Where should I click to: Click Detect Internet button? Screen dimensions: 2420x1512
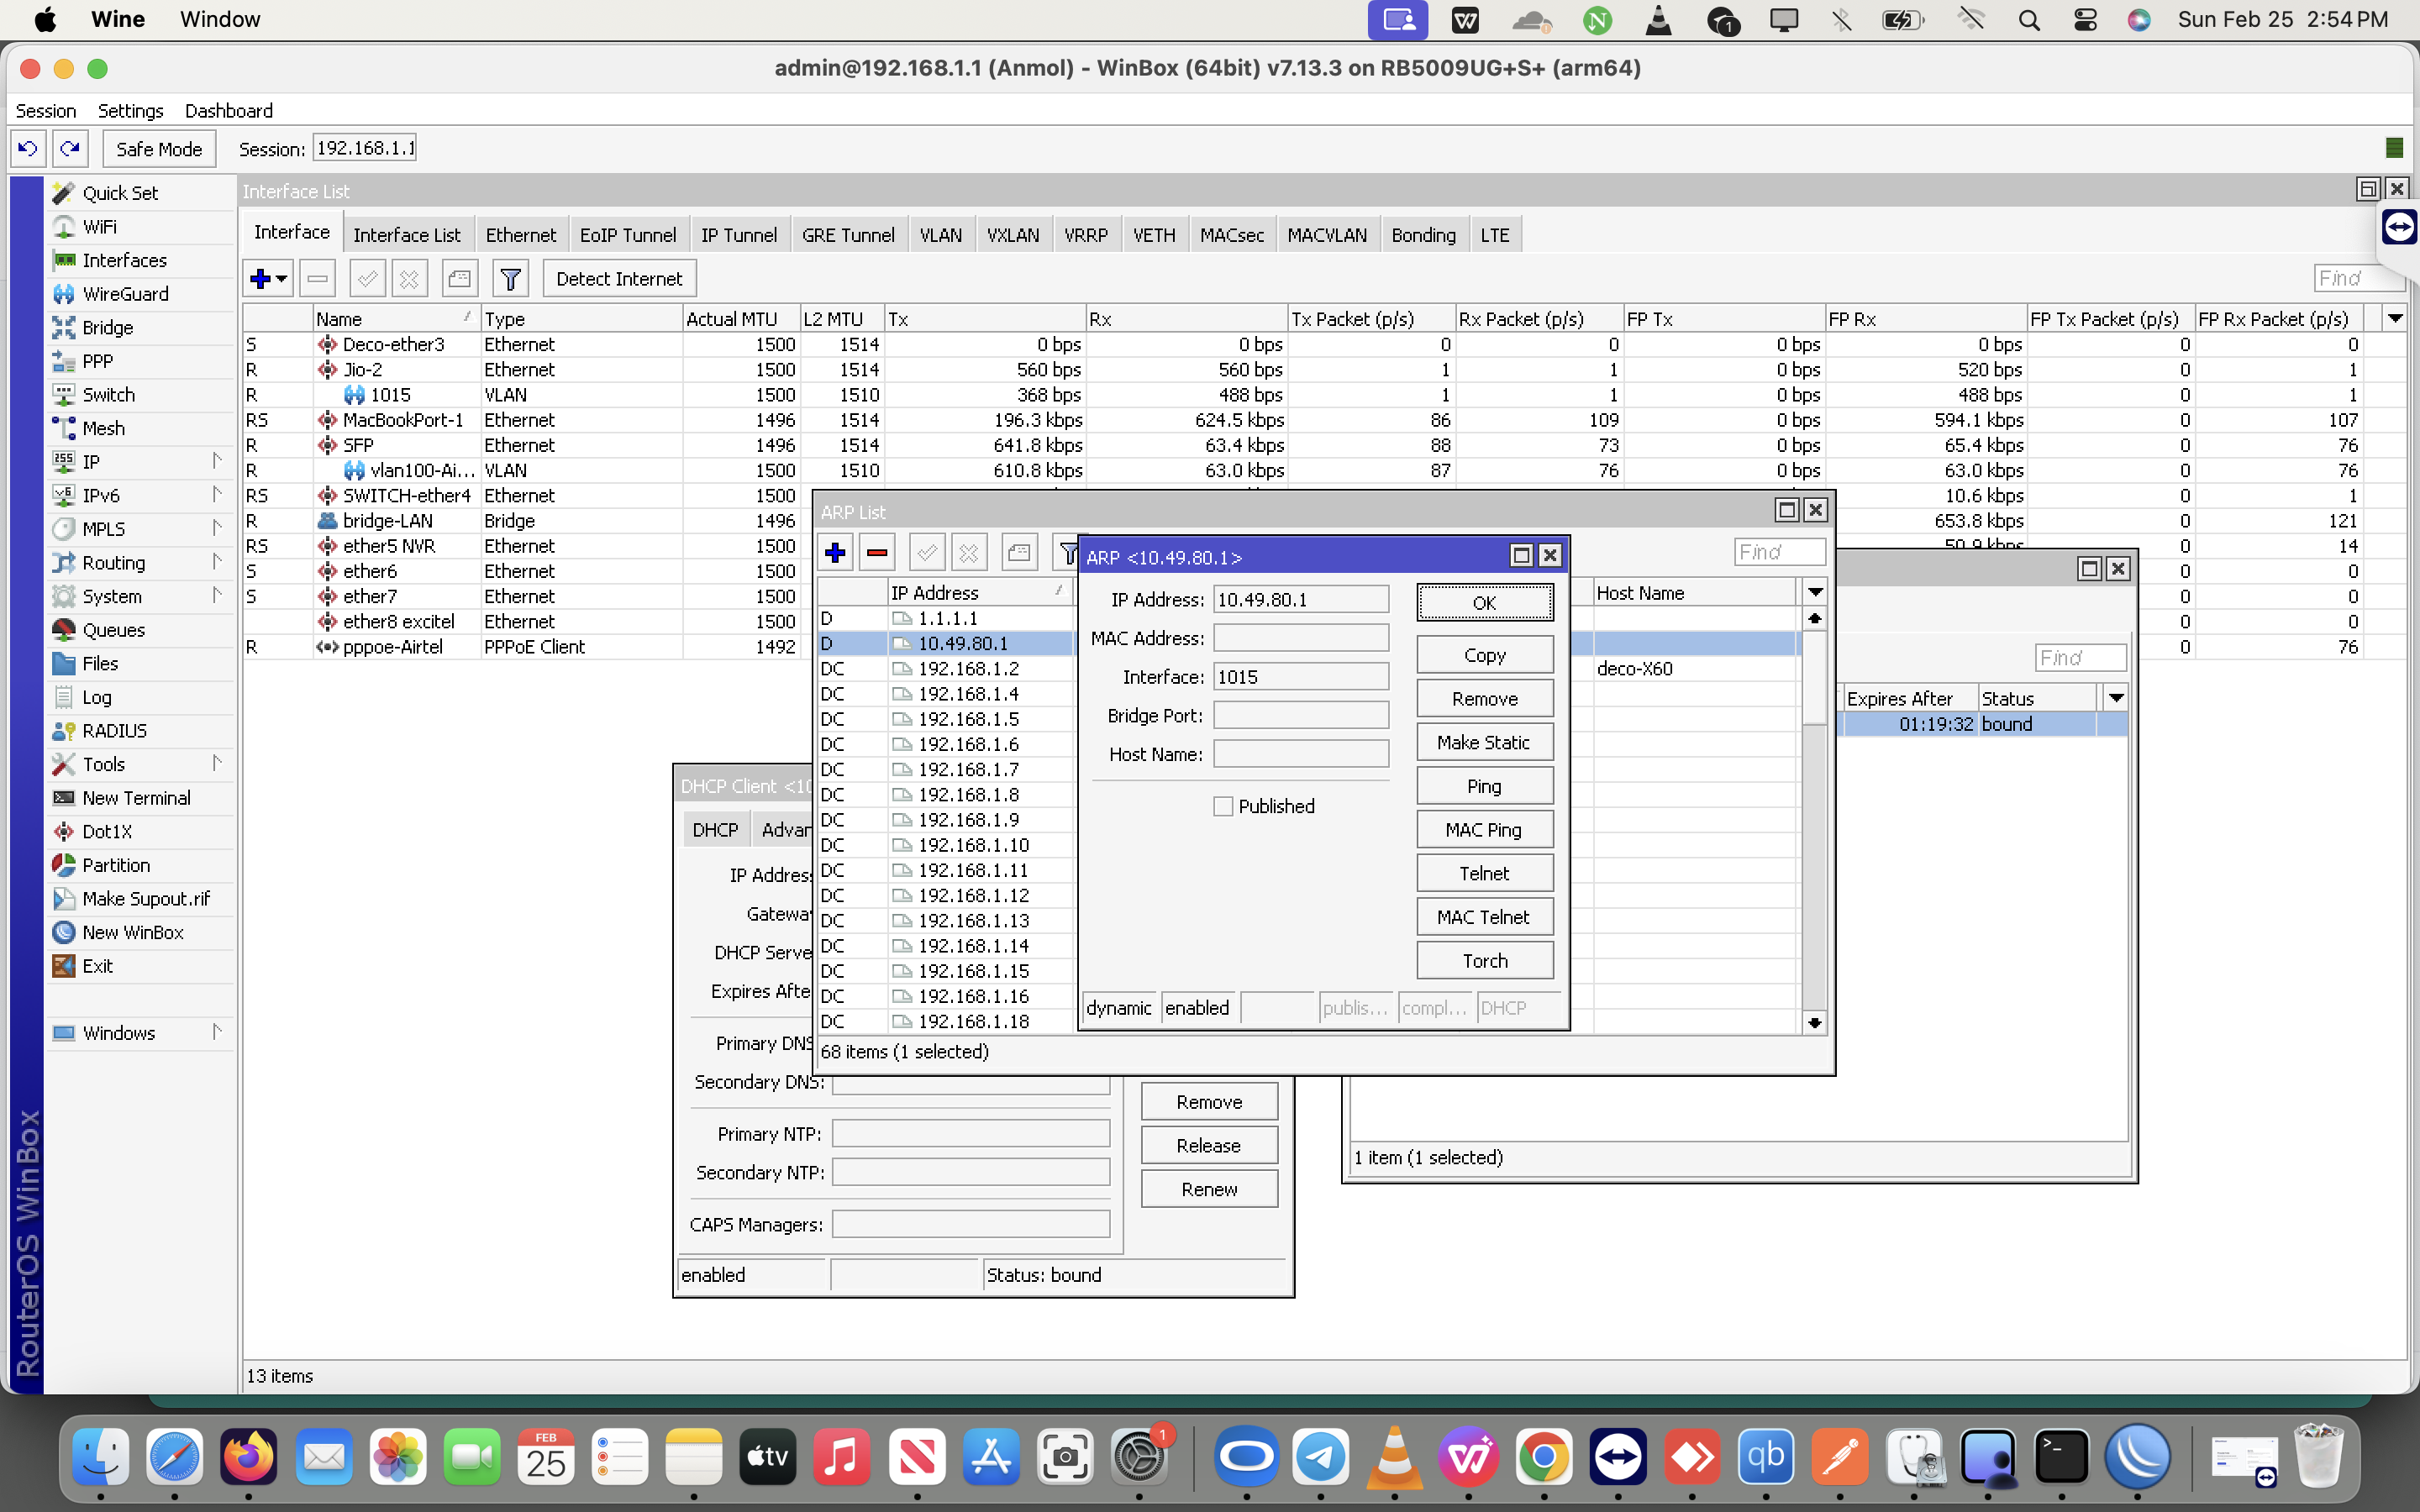619,279
